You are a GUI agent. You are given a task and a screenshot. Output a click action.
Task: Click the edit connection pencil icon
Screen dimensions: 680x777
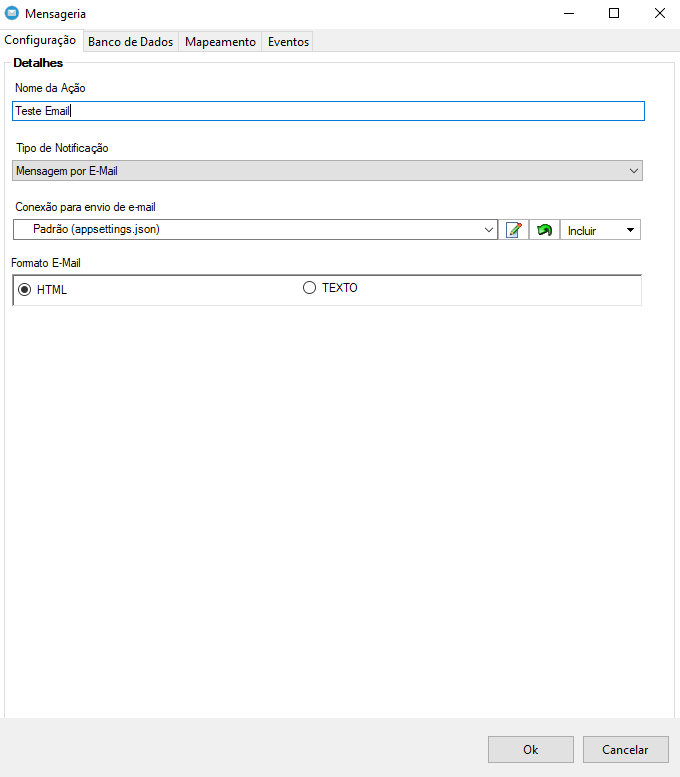(x=513, y=230)
